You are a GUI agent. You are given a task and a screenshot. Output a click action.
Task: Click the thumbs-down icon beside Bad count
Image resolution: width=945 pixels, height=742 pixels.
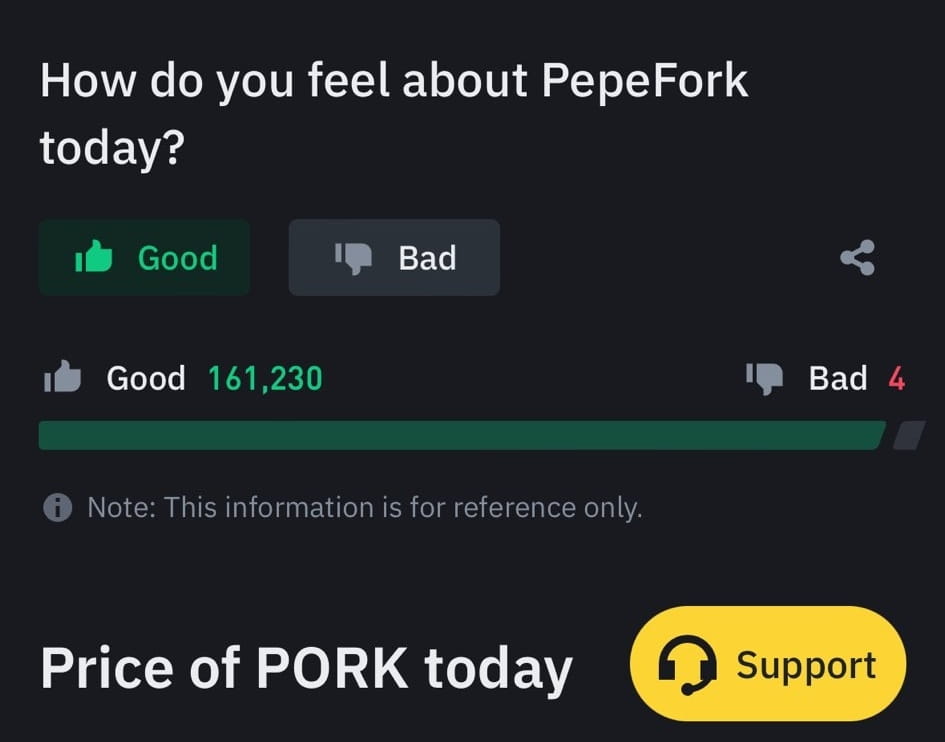764,378
